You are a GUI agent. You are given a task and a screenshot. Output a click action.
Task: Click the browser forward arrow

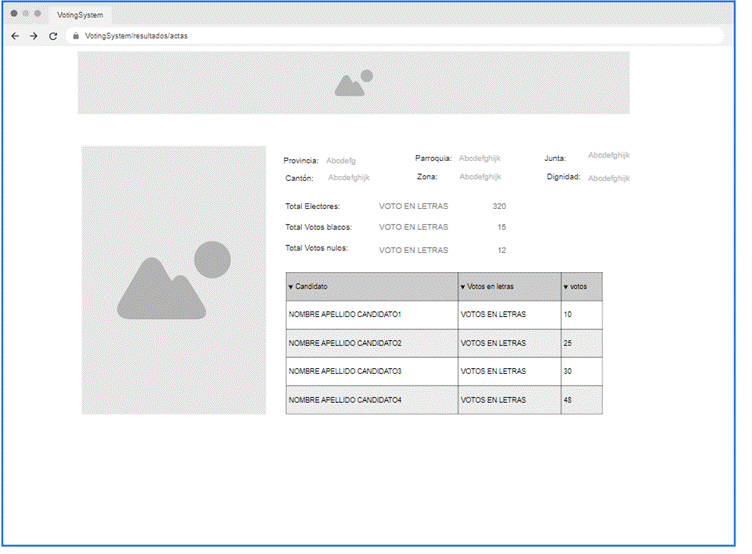[x=33, y=36]
